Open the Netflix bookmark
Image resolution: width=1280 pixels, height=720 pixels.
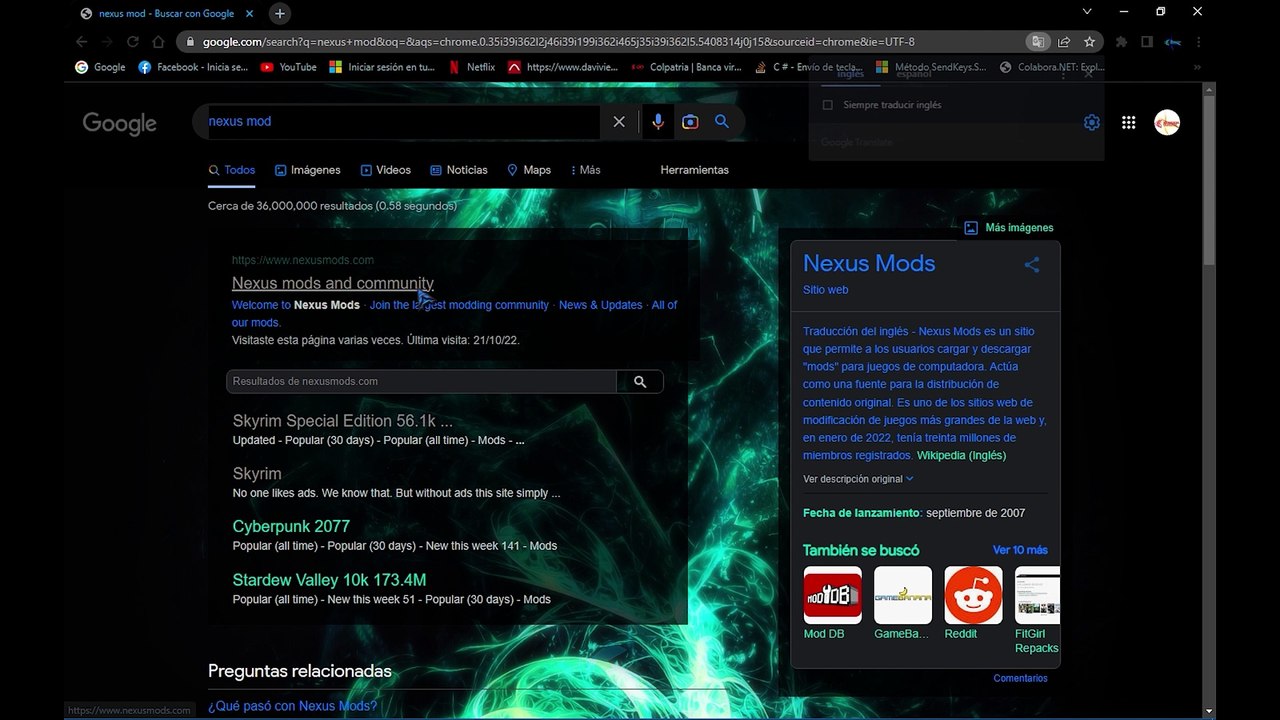[471, 67]
